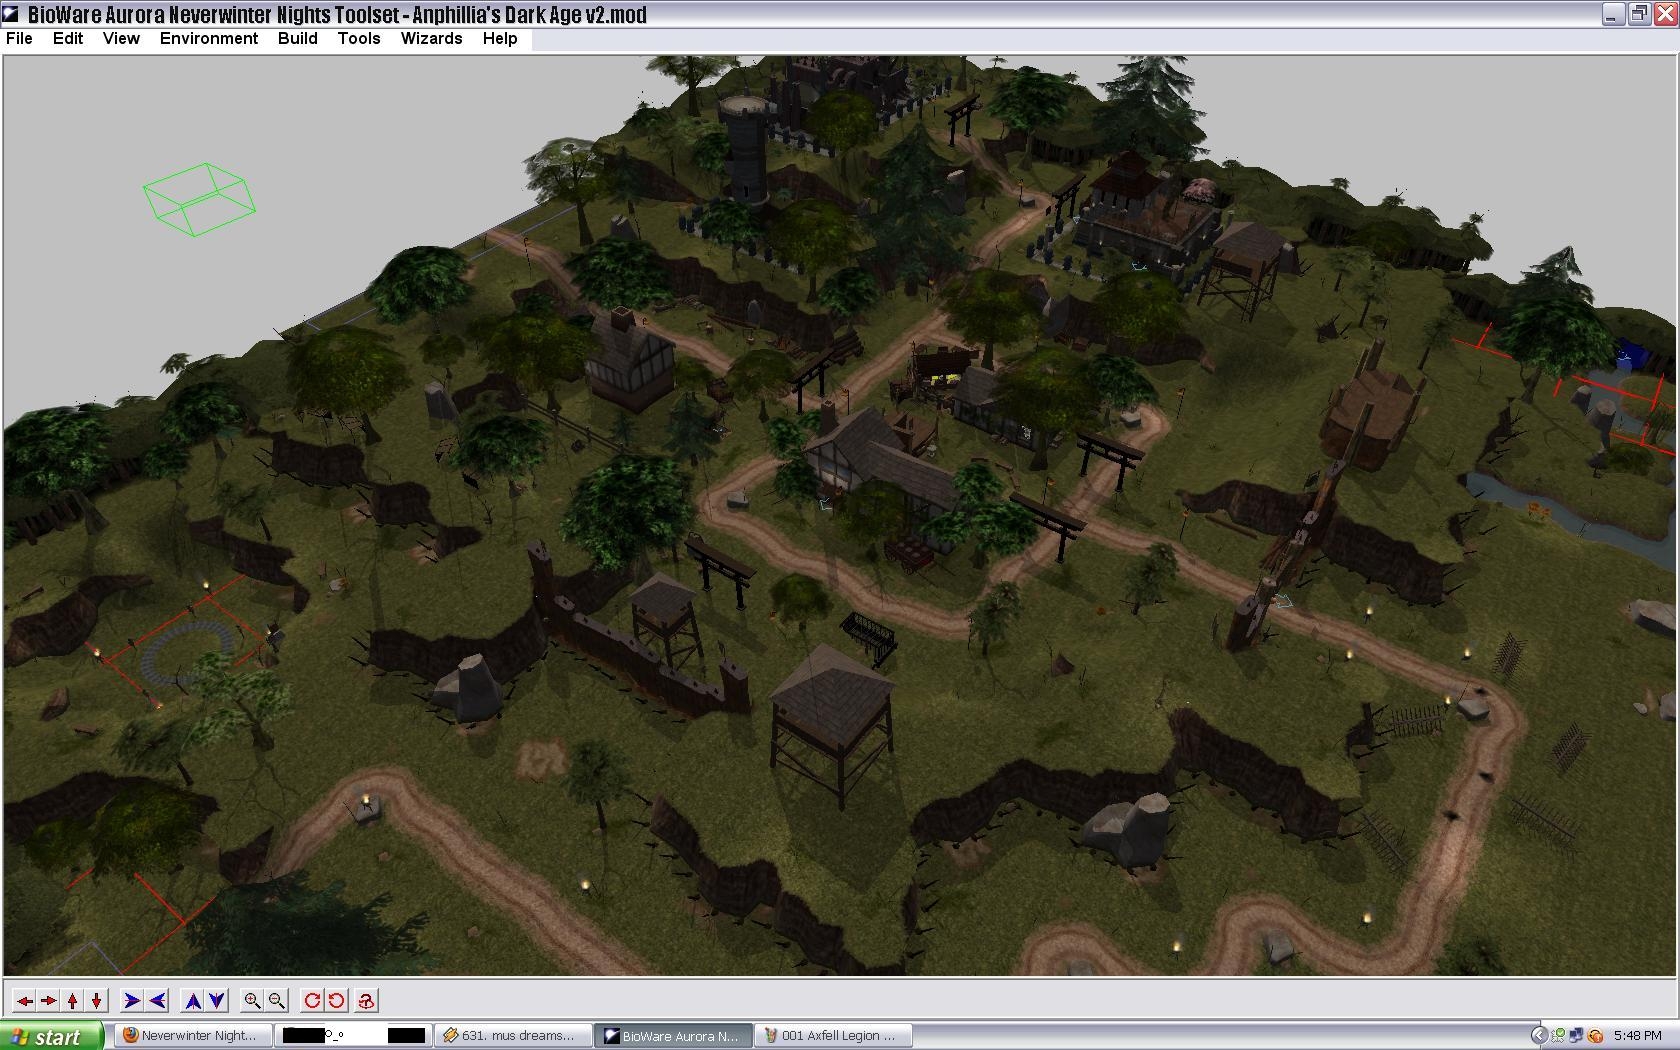Open the Build menu
1680x1050 pixels.
[x=297, y=38]
